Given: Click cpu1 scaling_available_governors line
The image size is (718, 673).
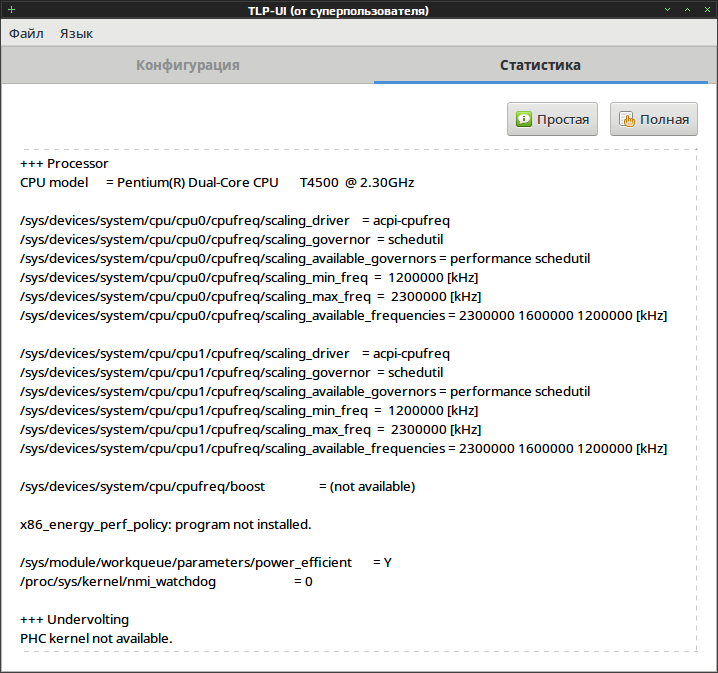Looking at the screenshot, I should 305,391.
